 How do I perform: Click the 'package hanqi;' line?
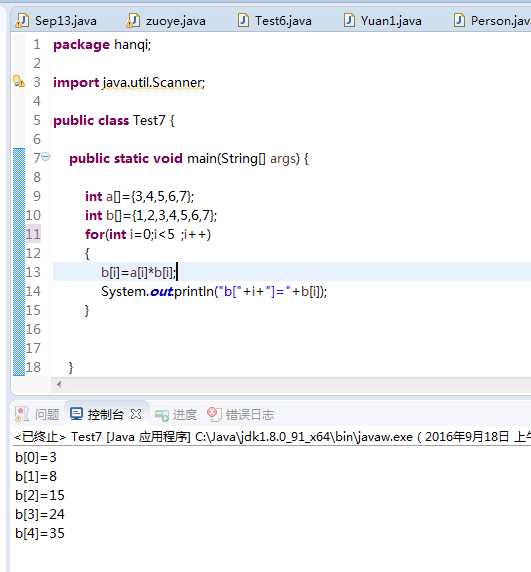(x=102, y=45)
